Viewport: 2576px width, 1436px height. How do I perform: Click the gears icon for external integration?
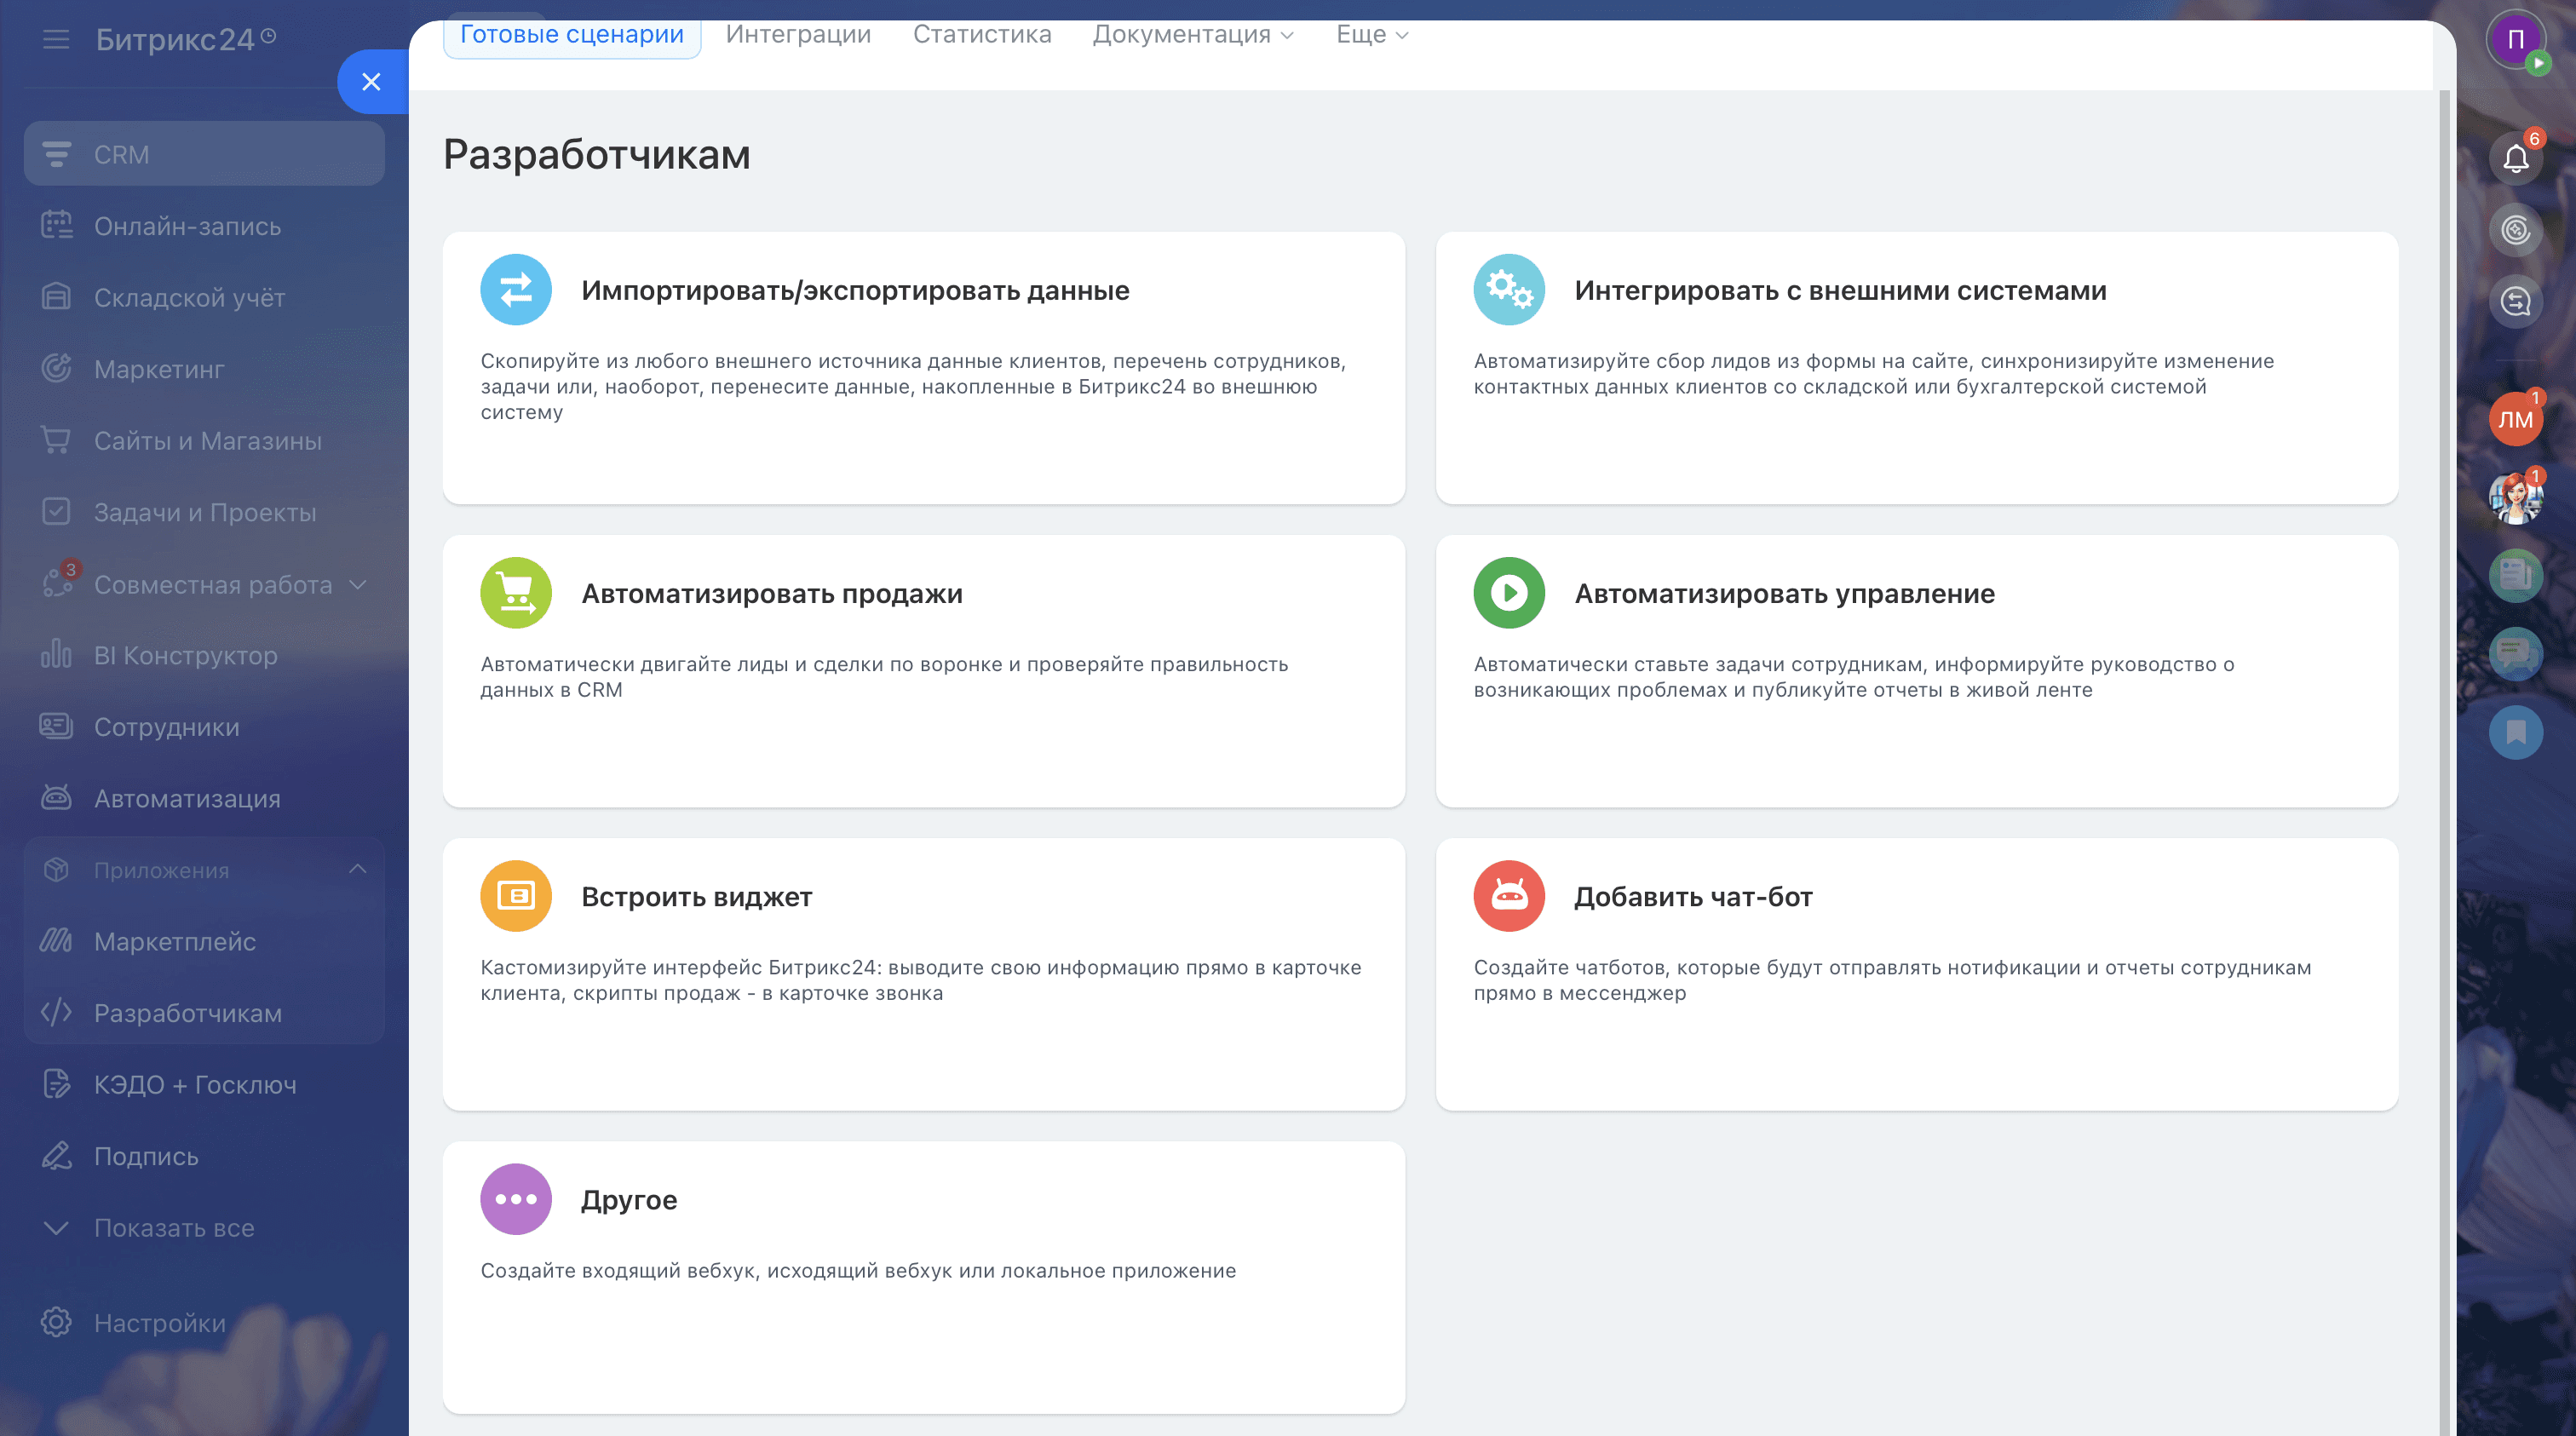click(1509, 290)
